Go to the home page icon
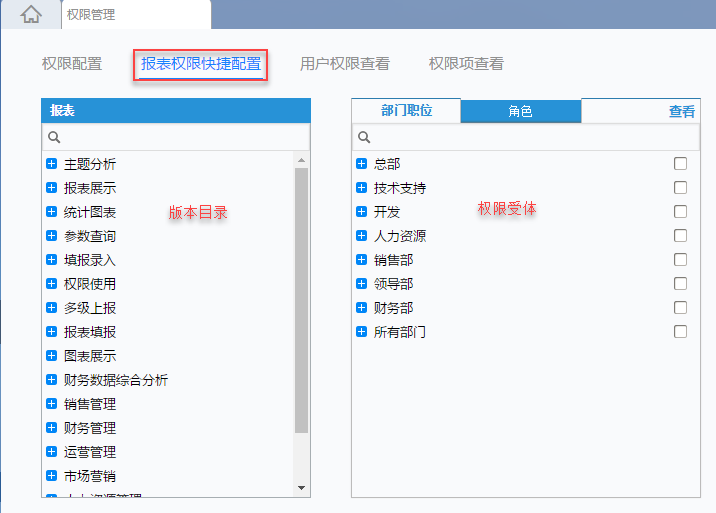Viewport: 716px width, 513px height. (x=31, y=15)
